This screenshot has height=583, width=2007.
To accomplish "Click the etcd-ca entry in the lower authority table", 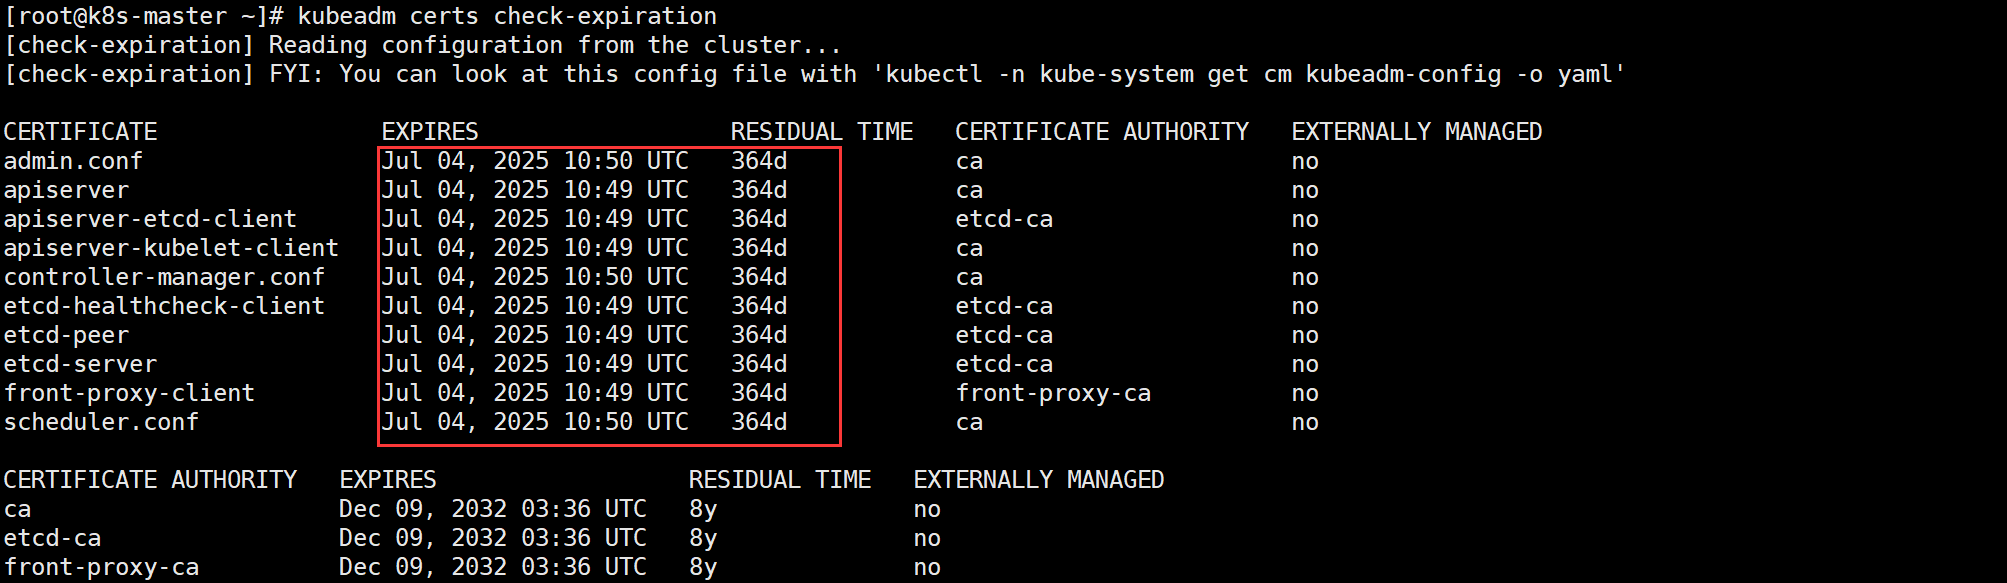I will [x=52, y=538].
